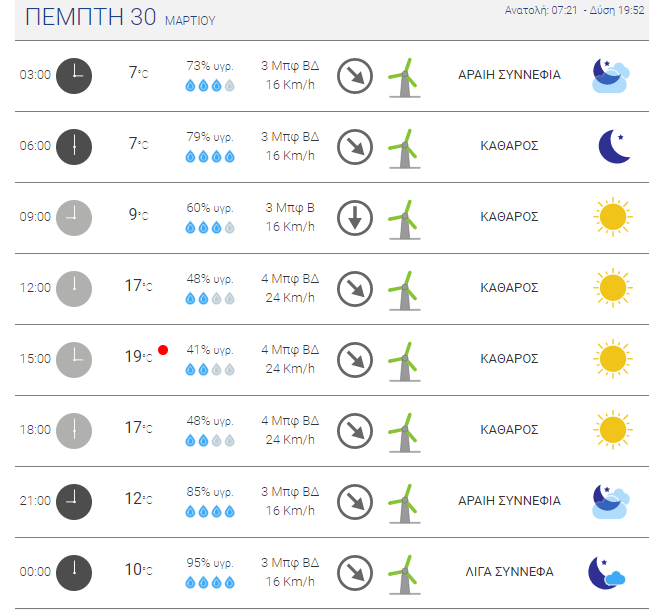Click the wind direction arrow at 18:00
The width and height of the screenshot is (663, 610).
click(x=355, y=431)
